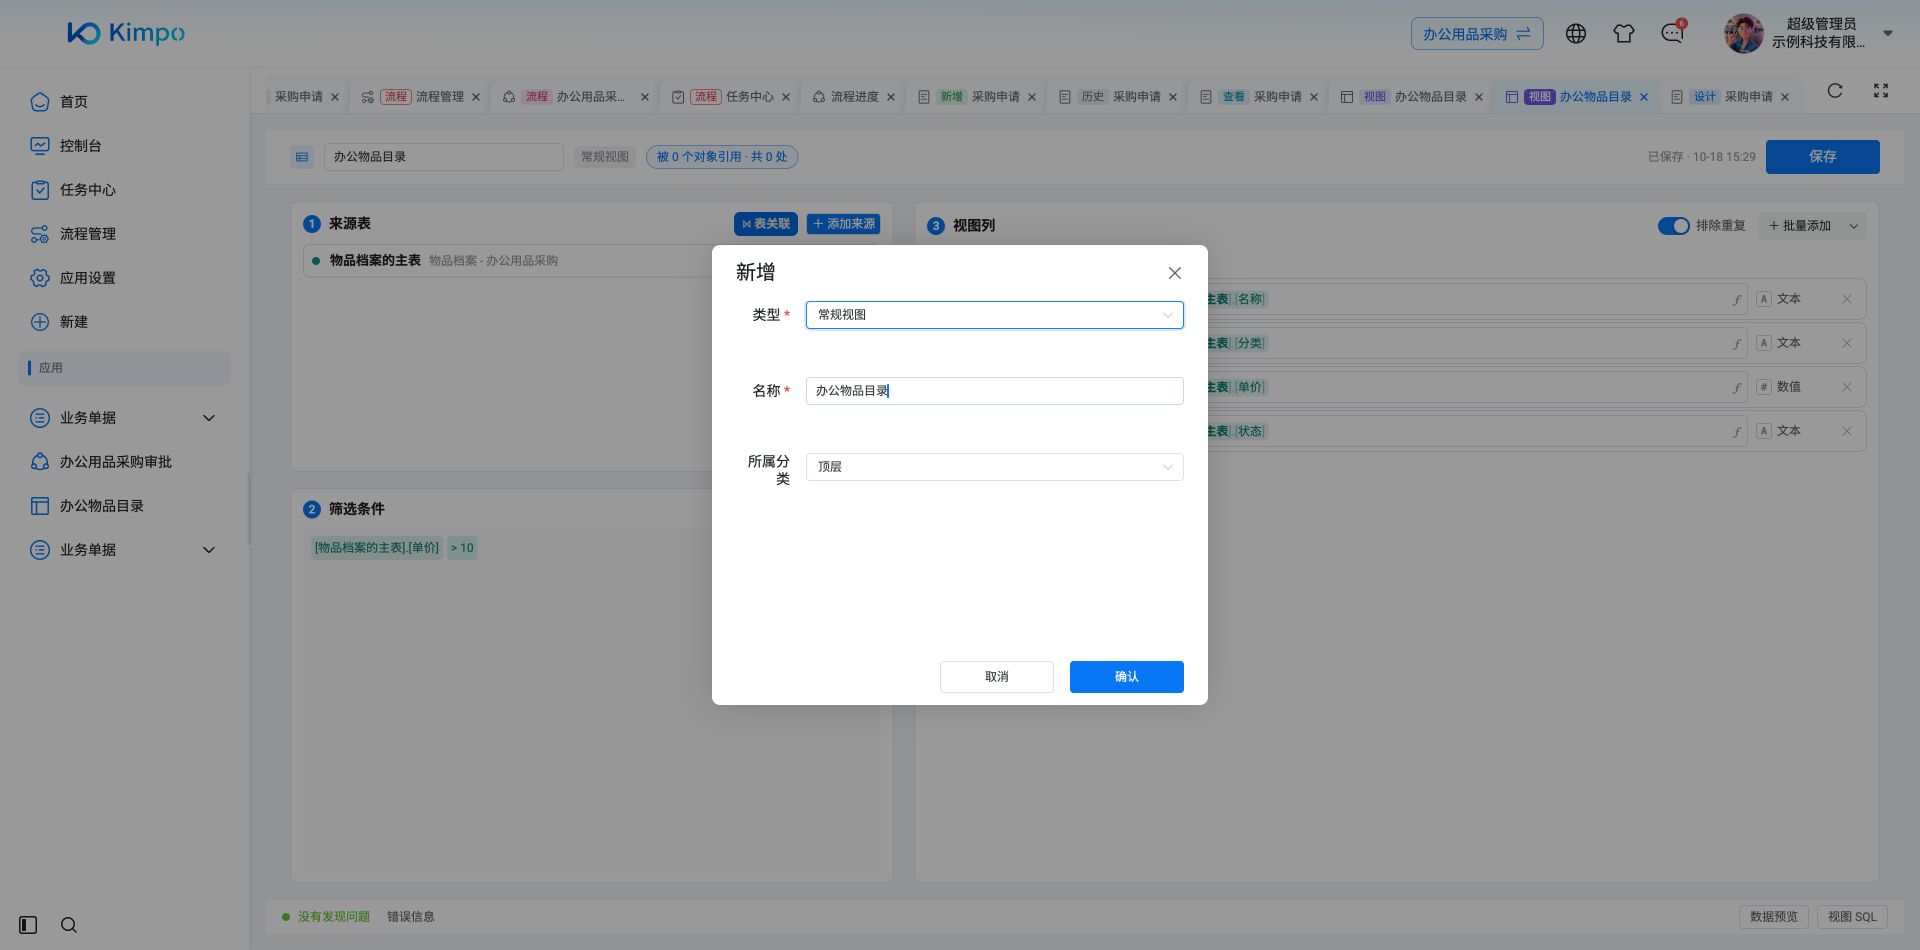Click the refresh icon in tab bar

(1835, 91)
